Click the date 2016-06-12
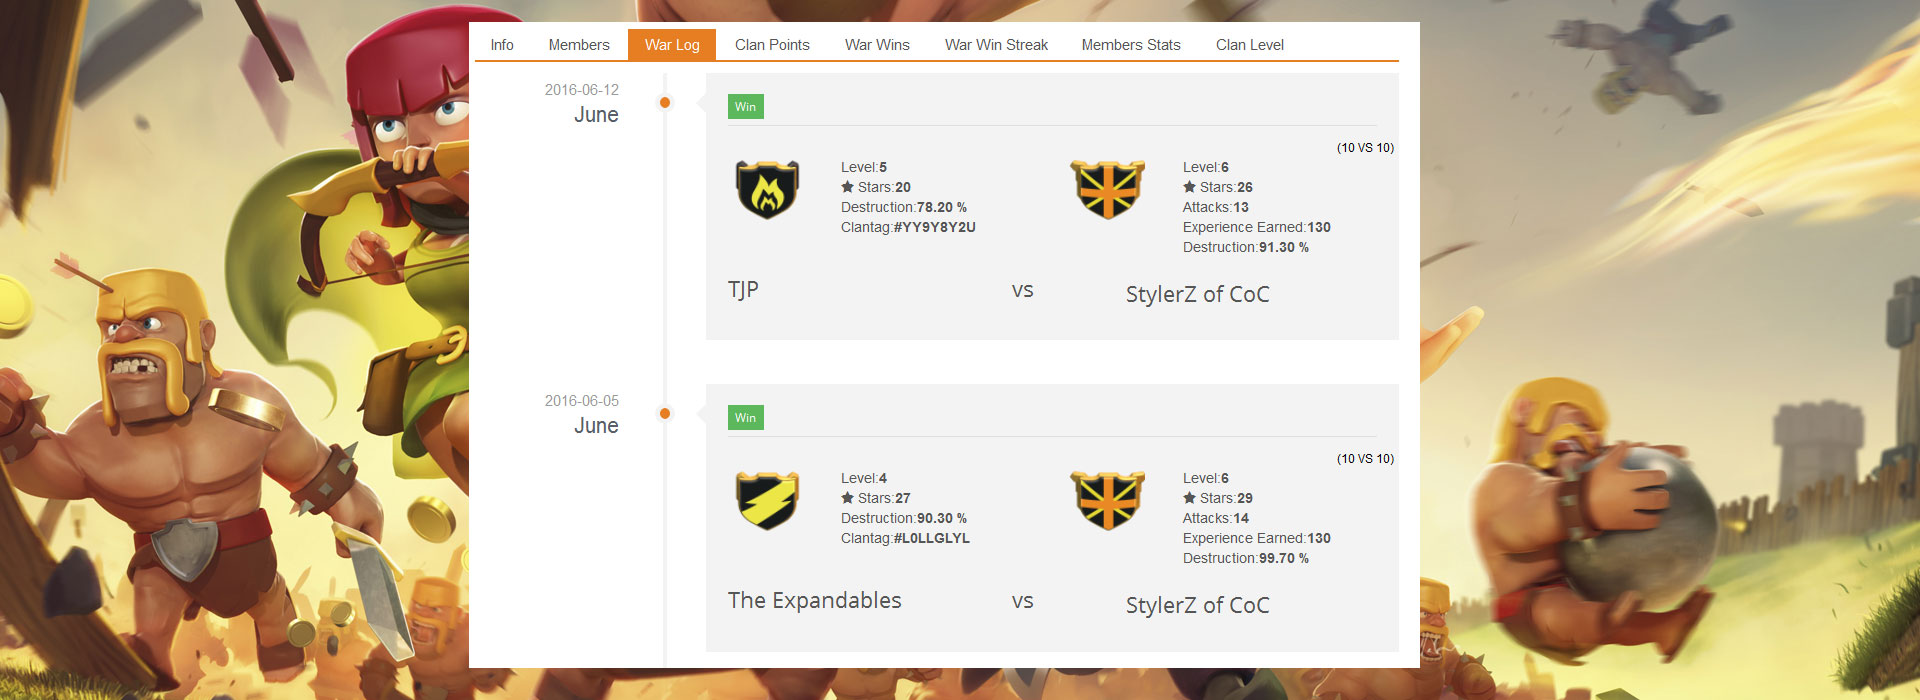 pos(581,90)
